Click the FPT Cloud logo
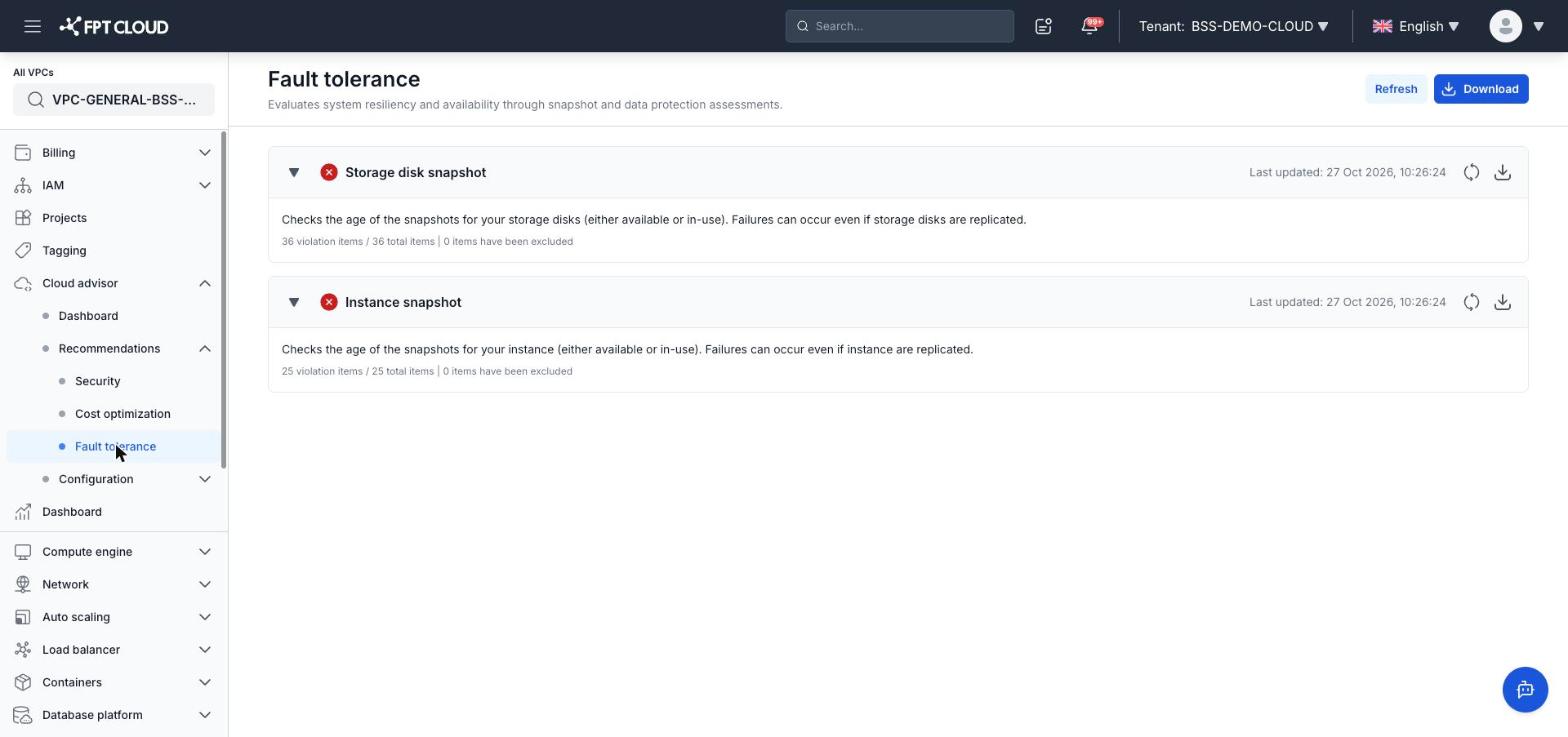1568x737 pixels. [x=114, y=26]
